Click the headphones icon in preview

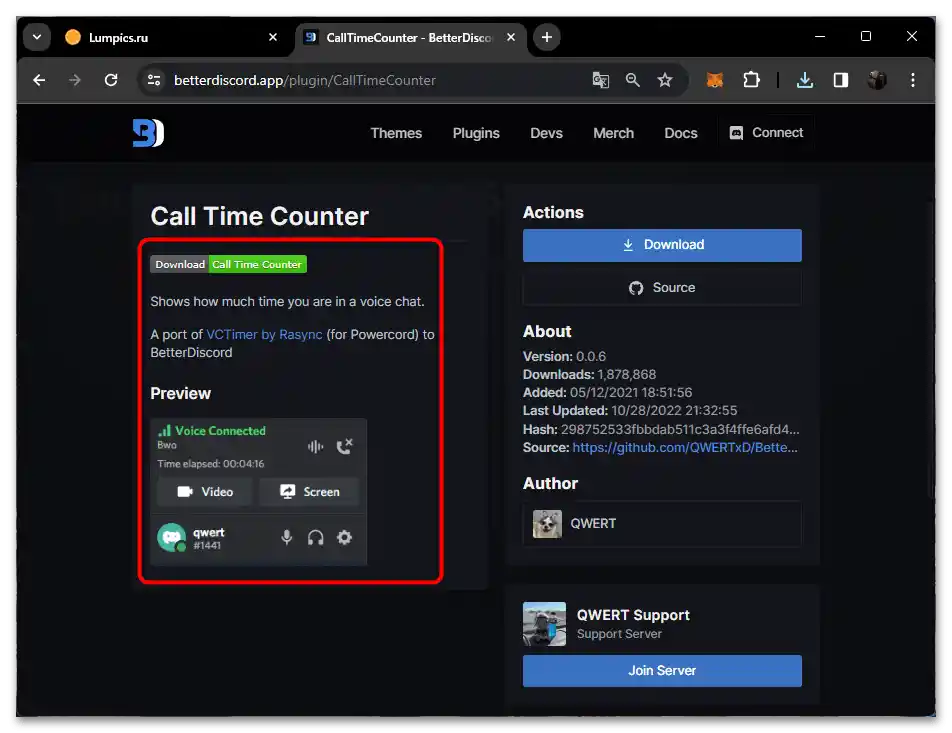coord(315,537)
